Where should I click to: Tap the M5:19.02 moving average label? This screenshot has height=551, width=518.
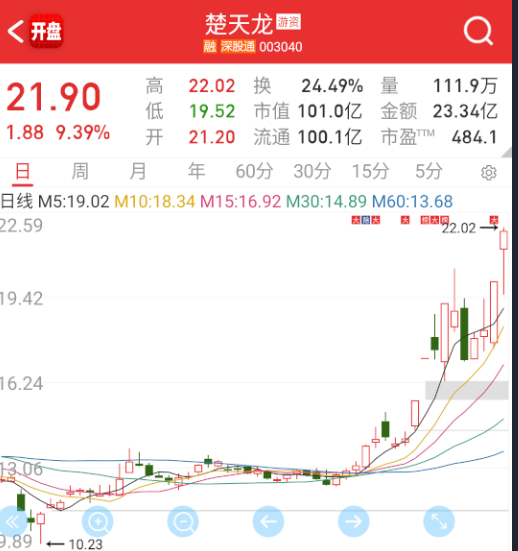[73, 202]
